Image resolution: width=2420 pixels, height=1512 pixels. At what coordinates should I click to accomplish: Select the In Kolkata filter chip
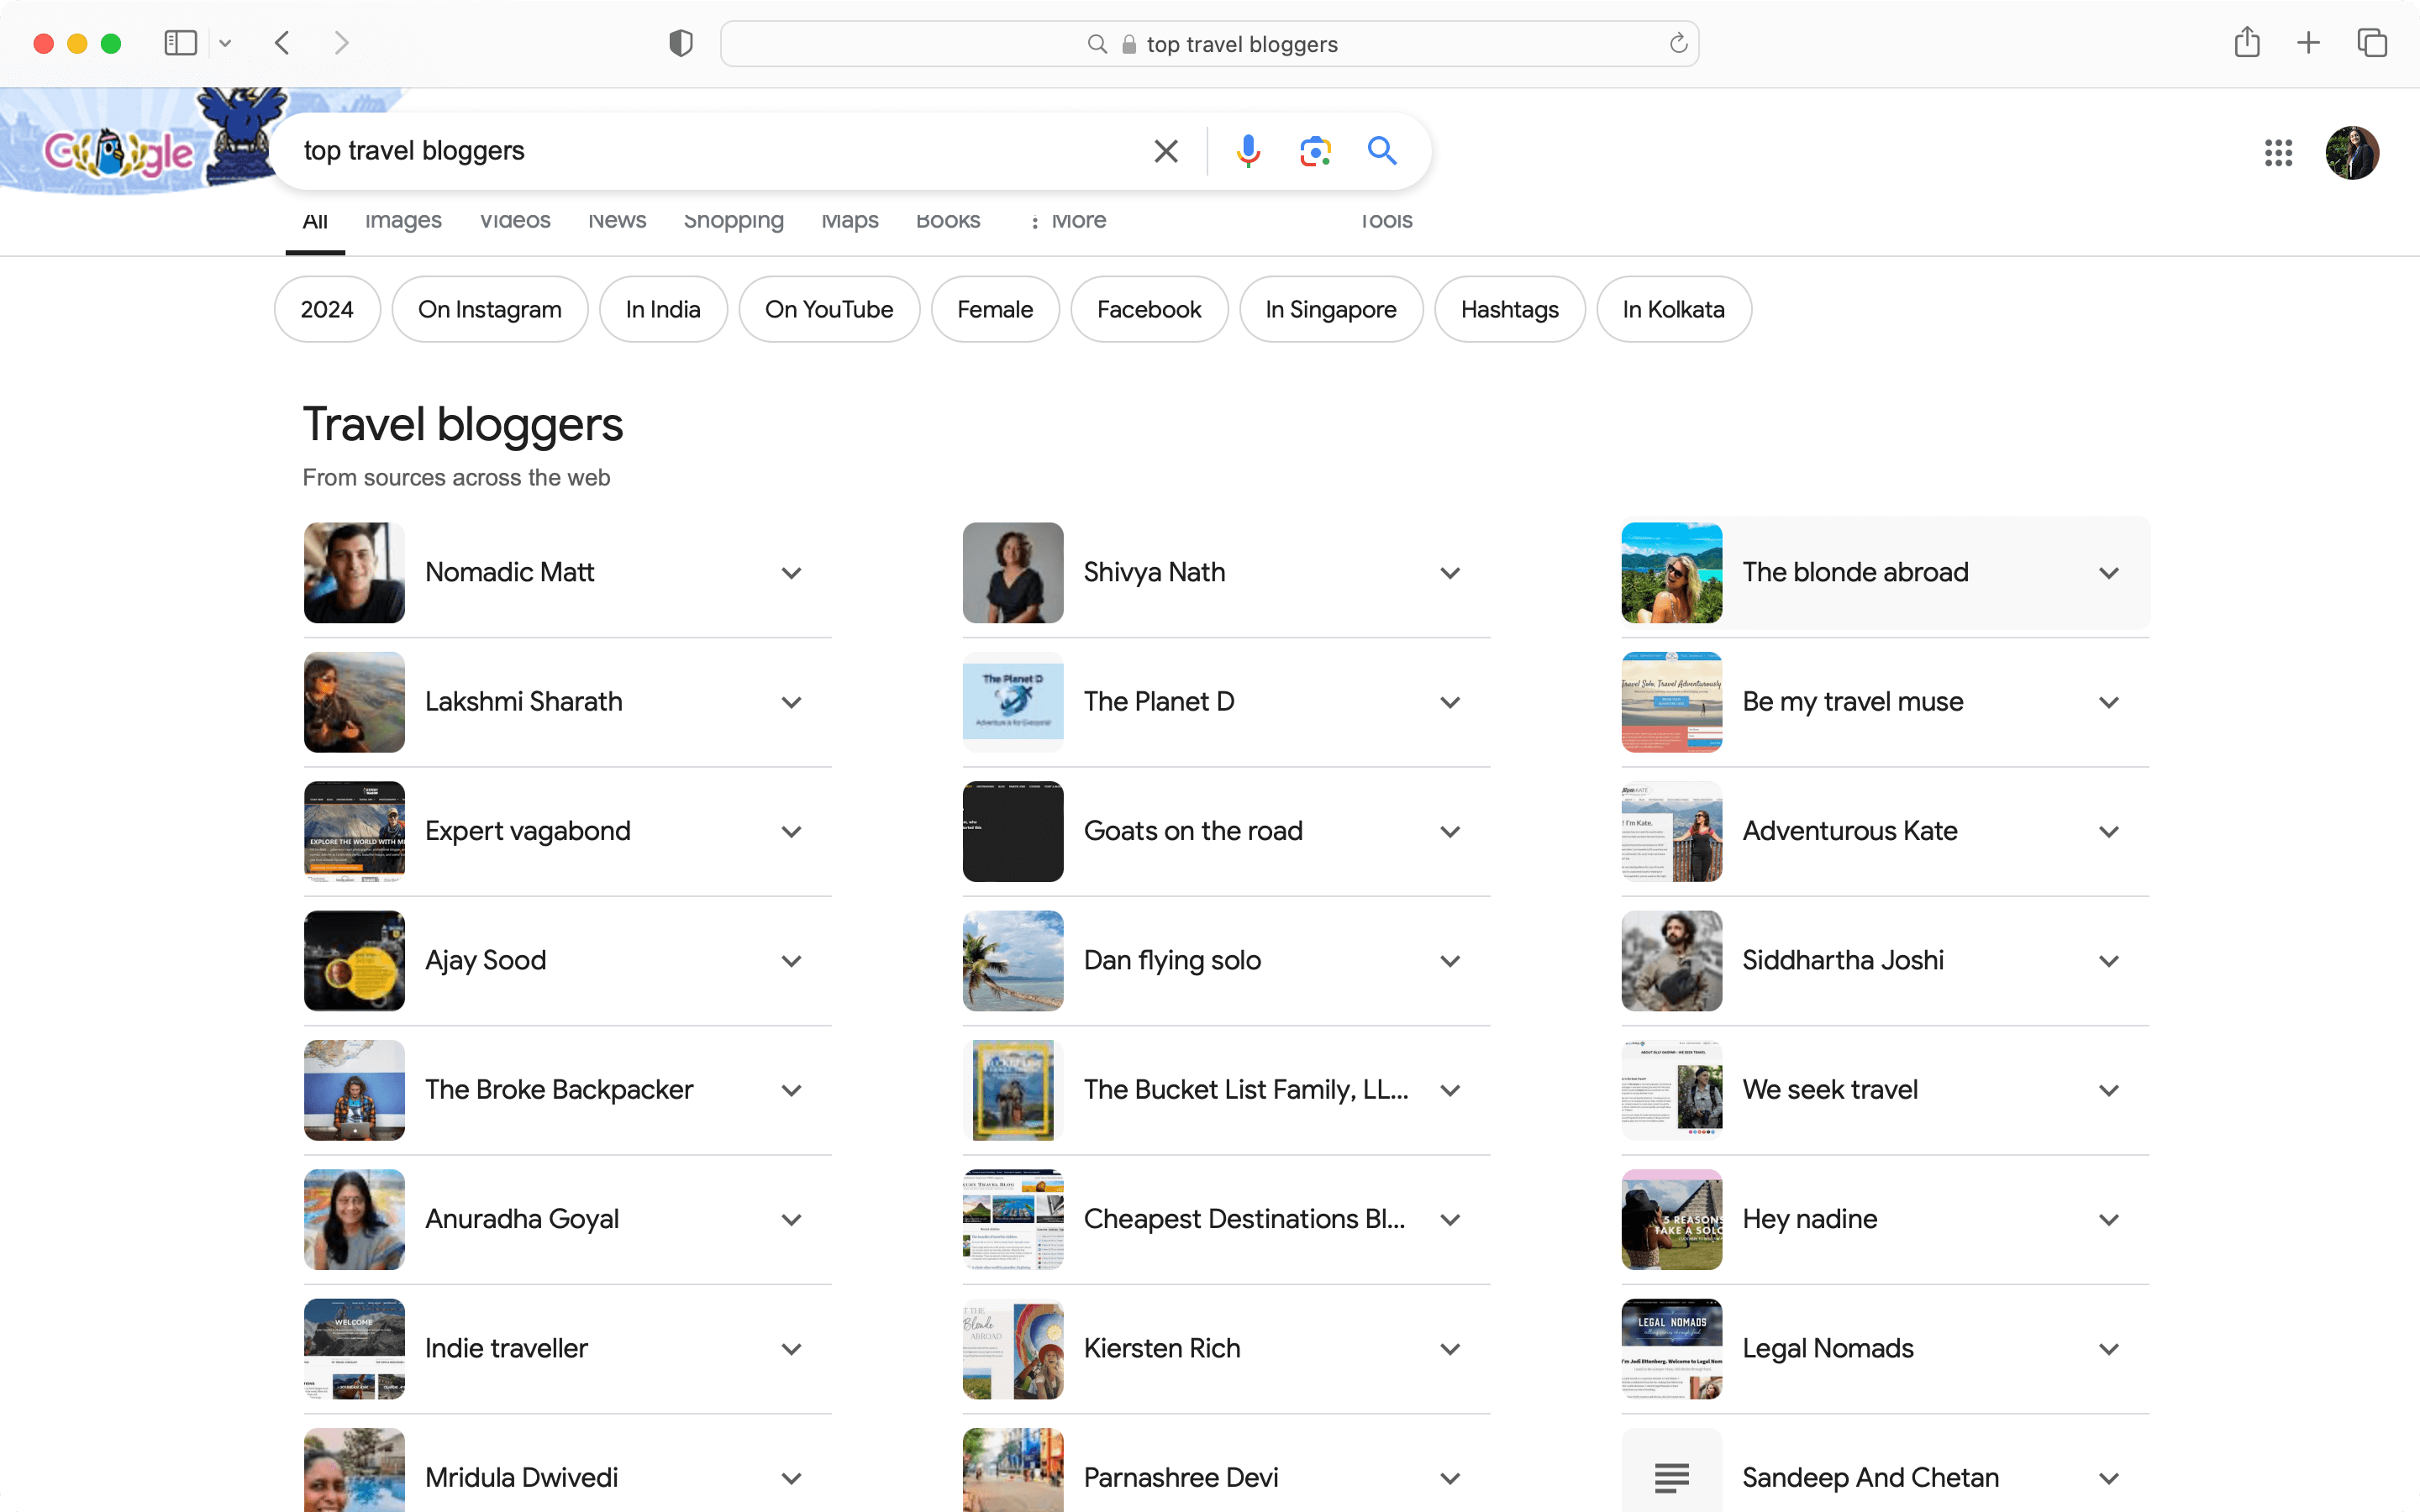pyautogui.click(x=1674, y=309)
